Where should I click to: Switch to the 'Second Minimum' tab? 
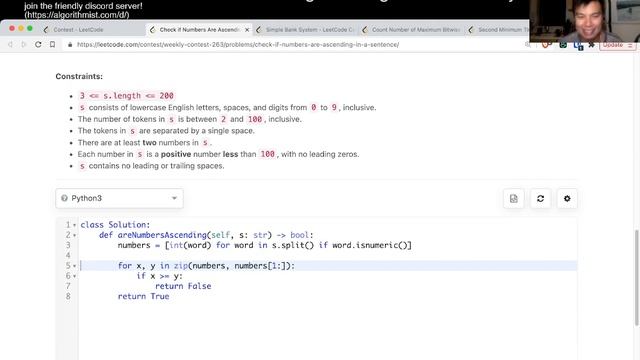(499, 30)
